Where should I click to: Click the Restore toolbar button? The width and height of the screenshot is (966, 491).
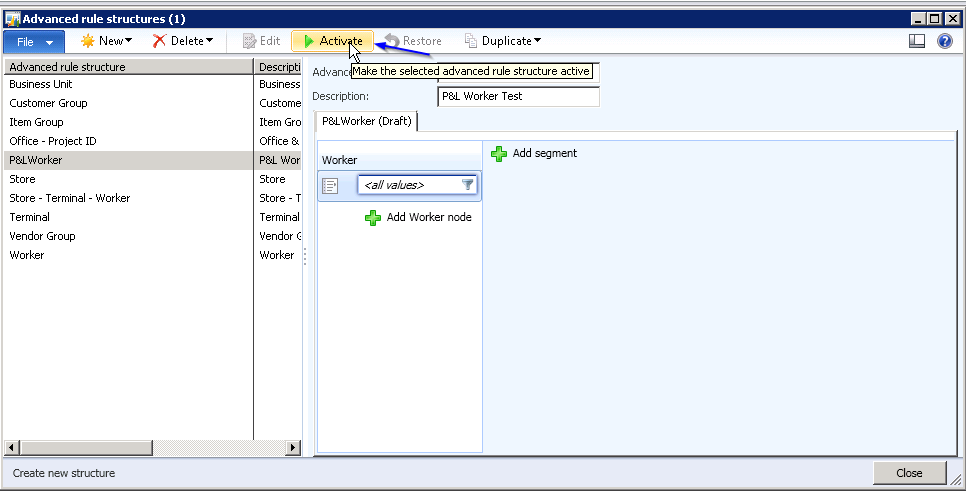coord(413,41)
